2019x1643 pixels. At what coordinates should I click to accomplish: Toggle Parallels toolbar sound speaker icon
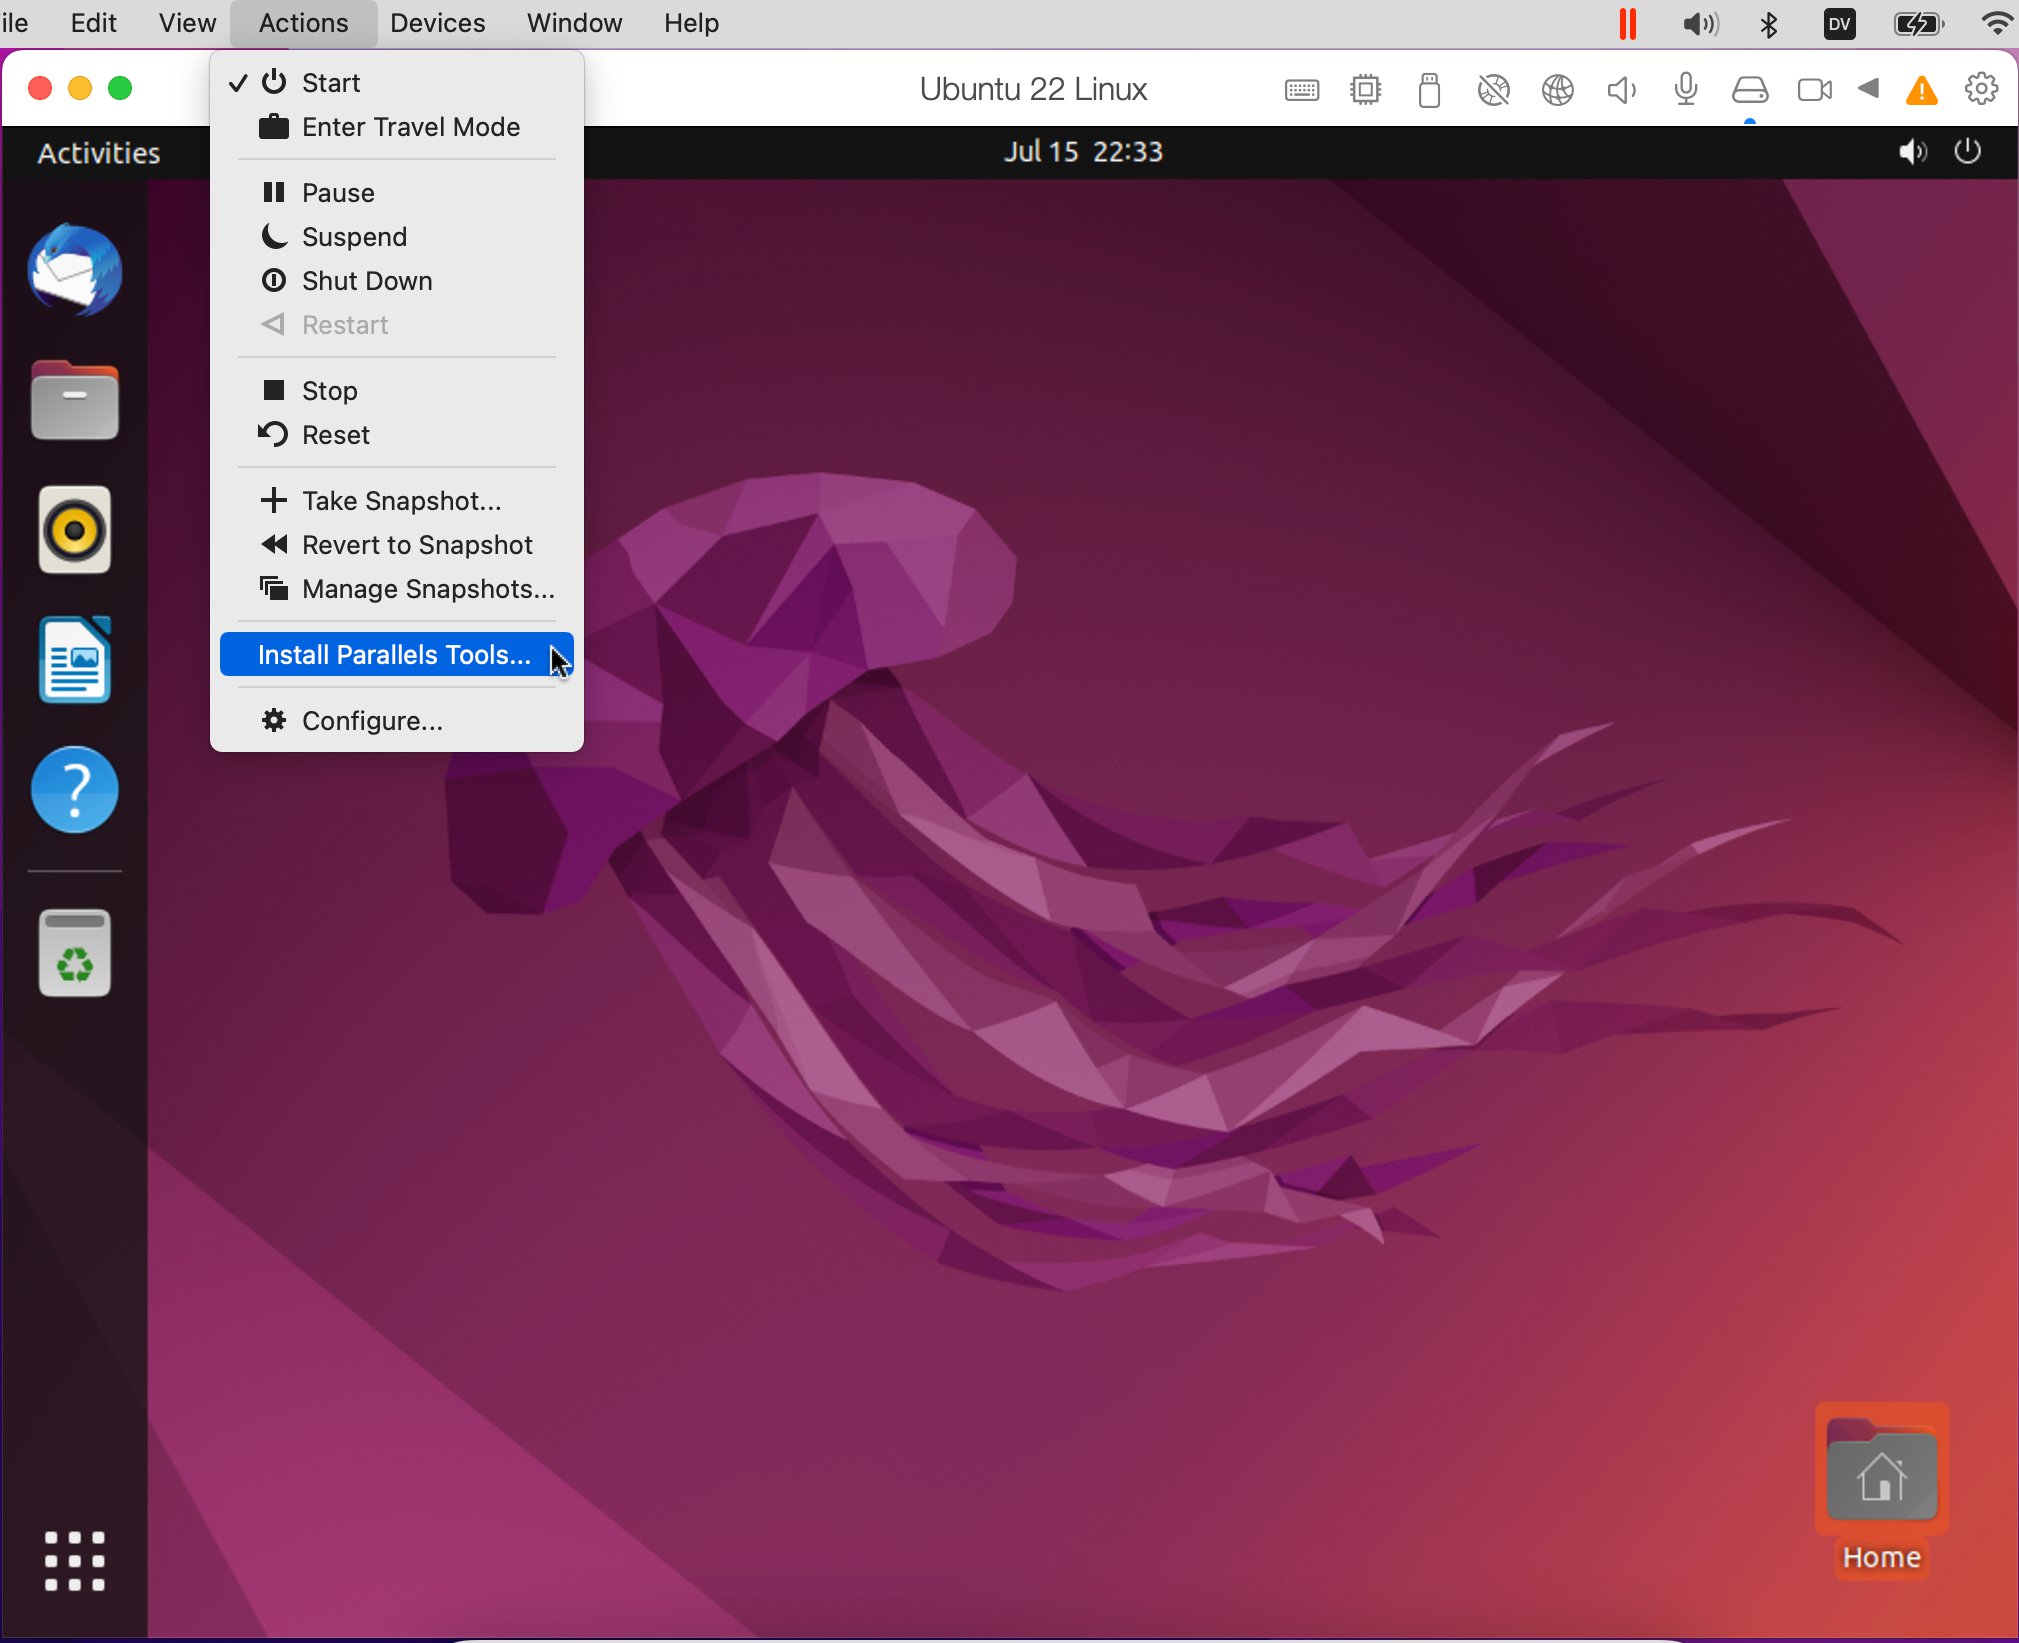[1621, 91]
